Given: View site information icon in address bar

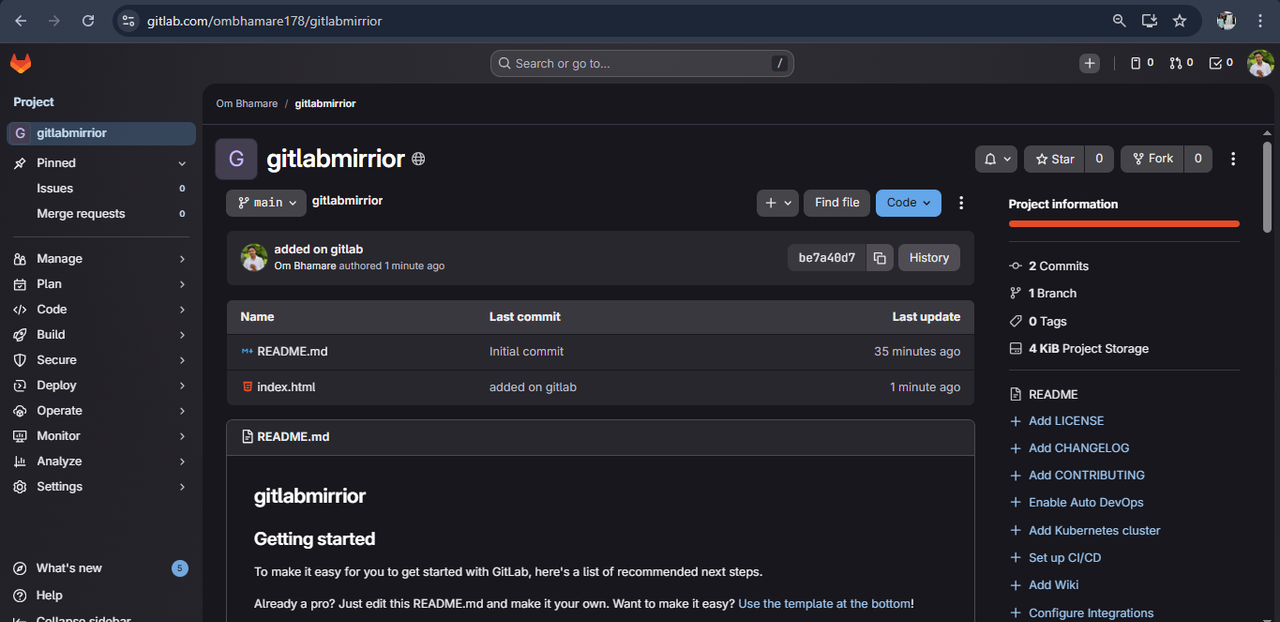Looking at the screenshot, I should pyautogui.click(x=127, y=20).
